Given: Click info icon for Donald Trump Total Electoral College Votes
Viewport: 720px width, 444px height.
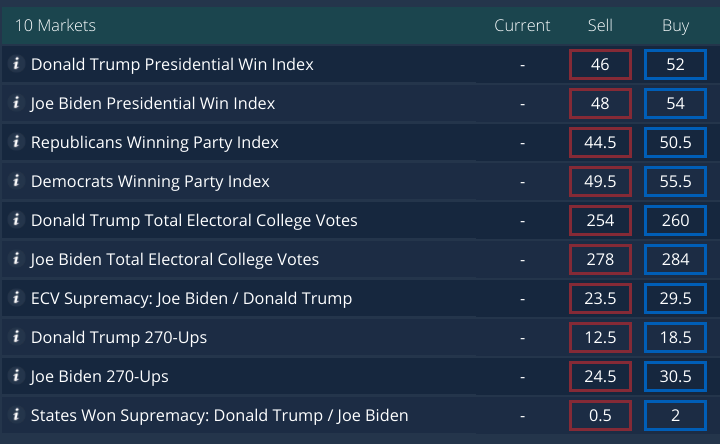Looking at the screenshot, I should (x=16, y=220).
